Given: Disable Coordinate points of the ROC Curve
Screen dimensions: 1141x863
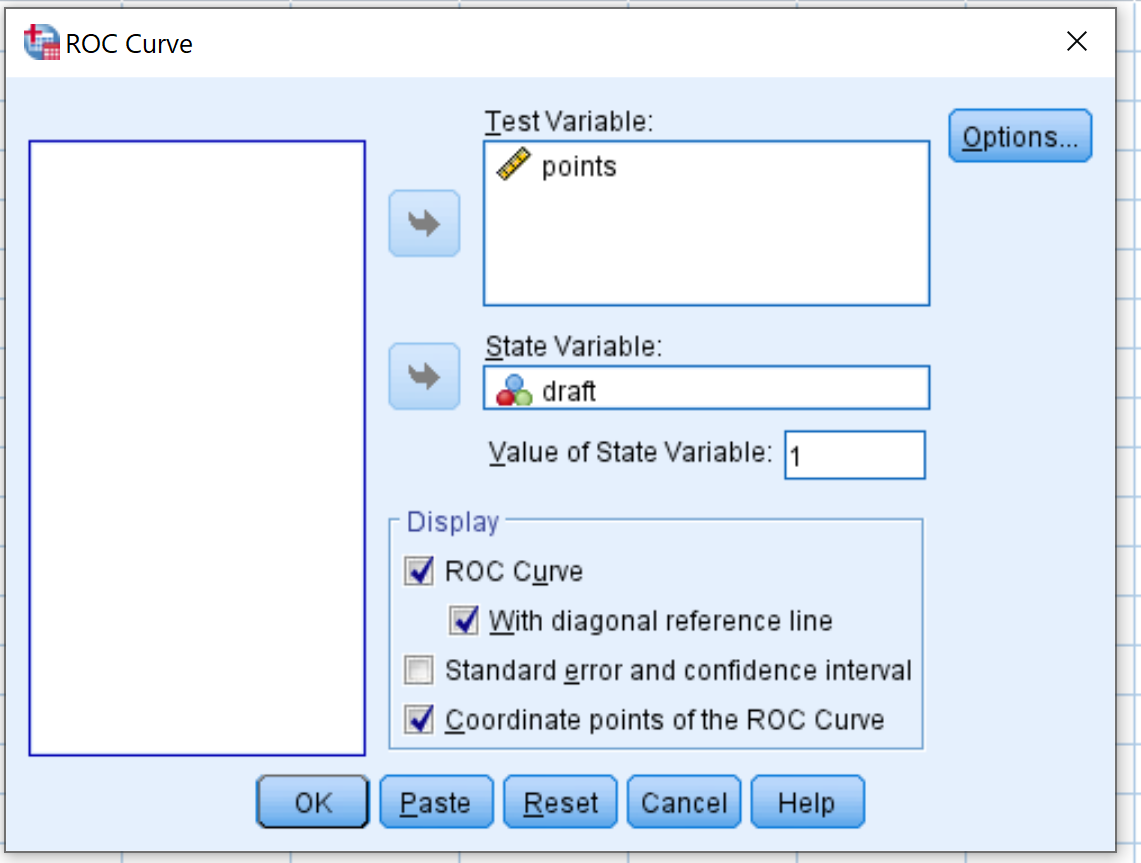Looking at the screenshot, I should (x=419, y=720).
